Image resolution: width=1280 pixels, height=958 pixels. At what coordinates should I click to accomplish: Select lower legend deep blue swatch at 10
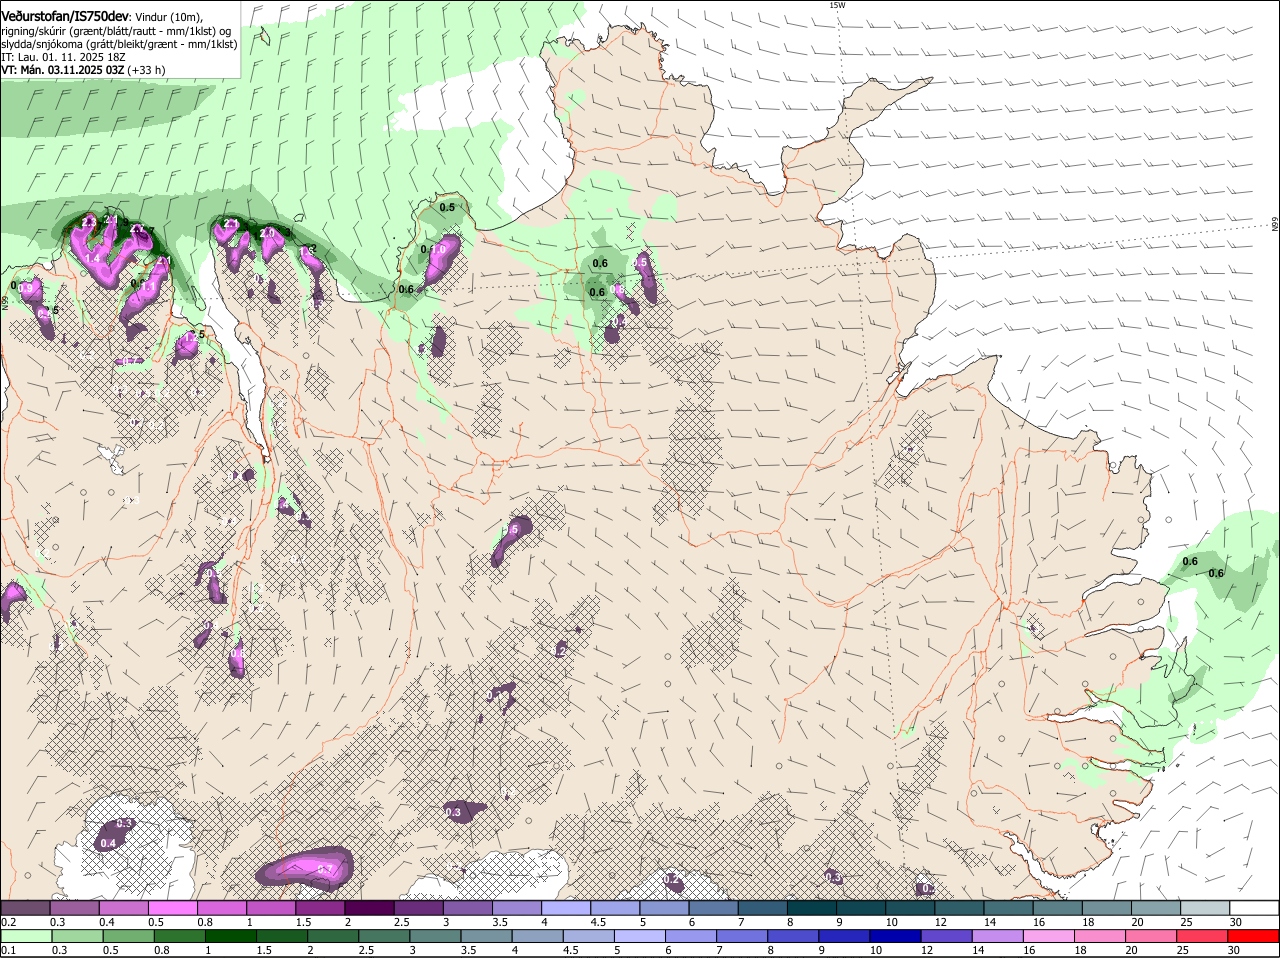(896, 936)
